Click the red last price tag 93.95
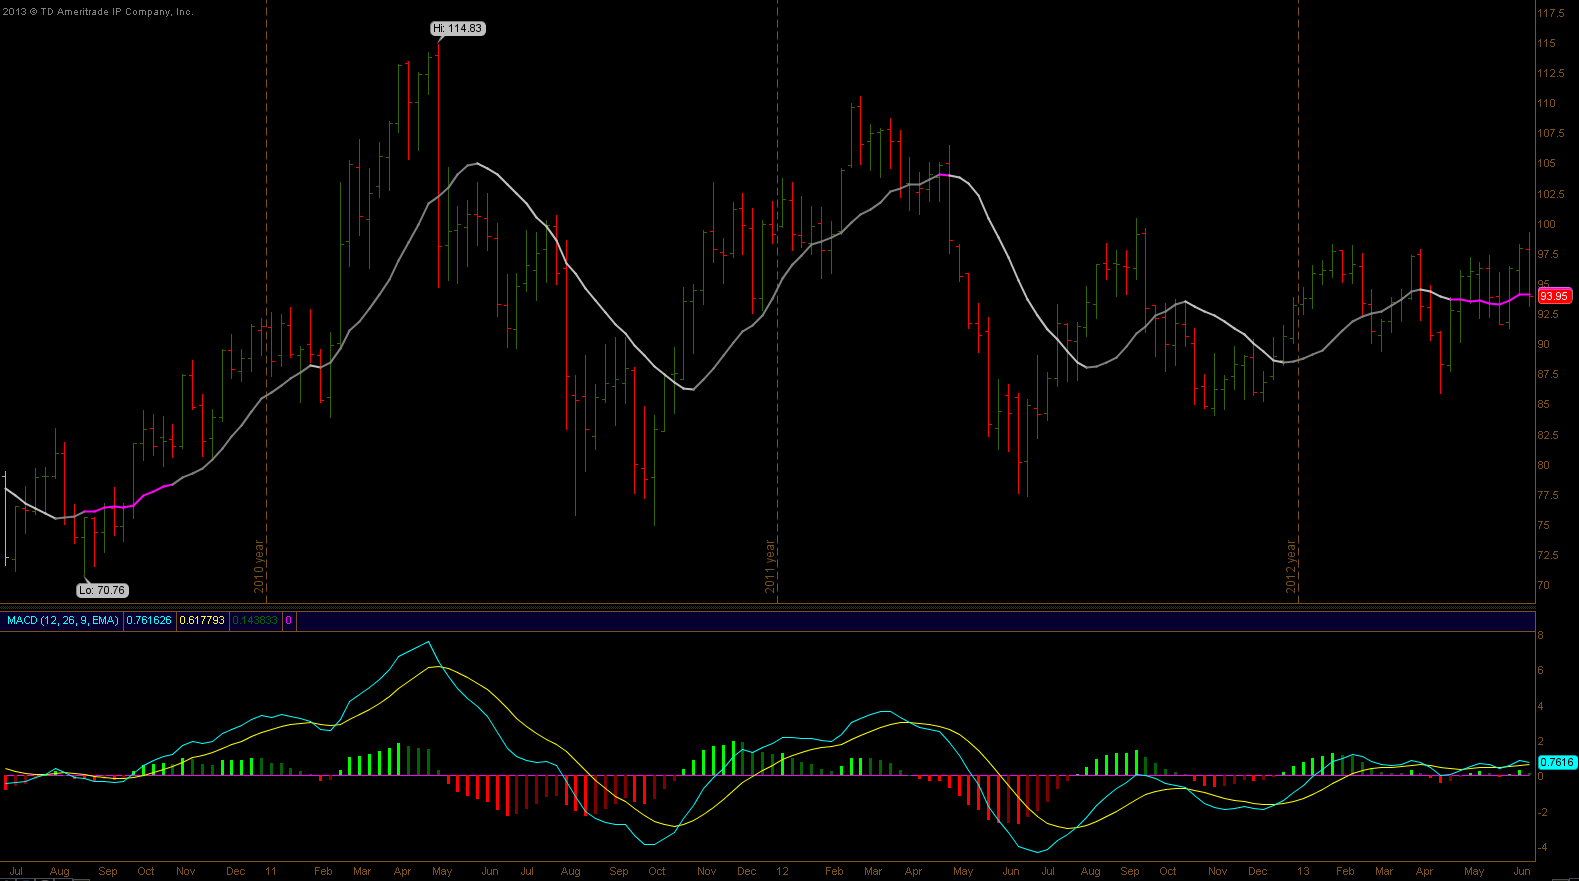 (x=1554, y=296)
